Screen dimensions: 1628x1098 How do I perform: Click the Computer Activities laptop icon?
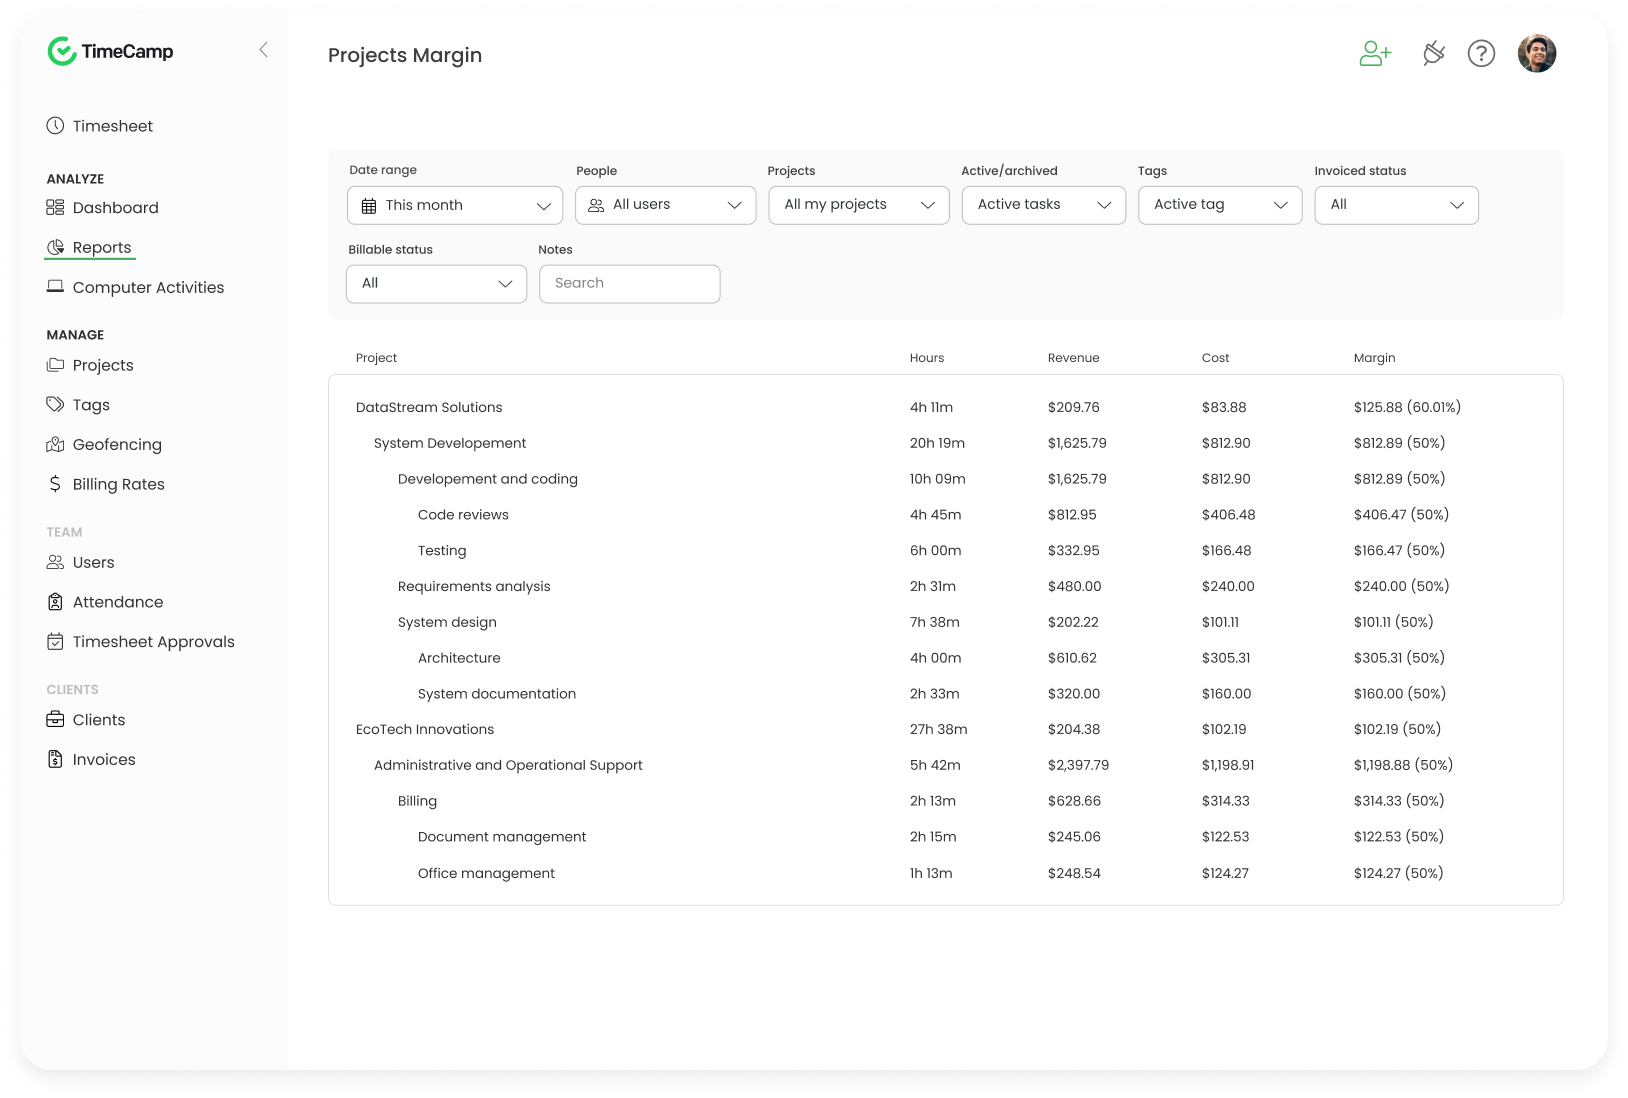pyautogui.click(x=55, y=287)
